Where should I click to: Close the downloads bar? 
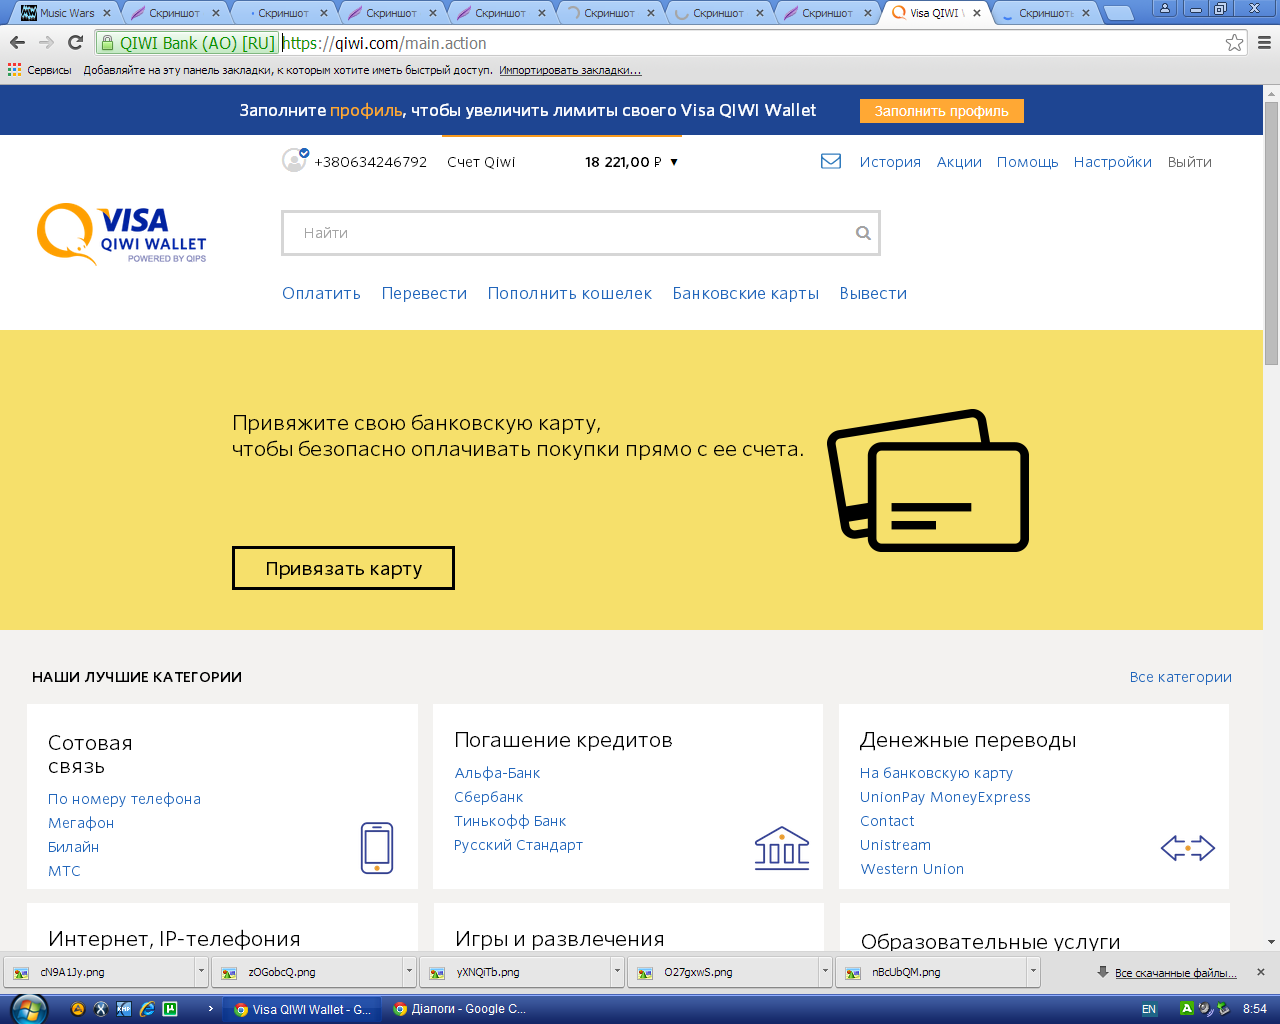pyautogui.click(x=1261, y=972)
